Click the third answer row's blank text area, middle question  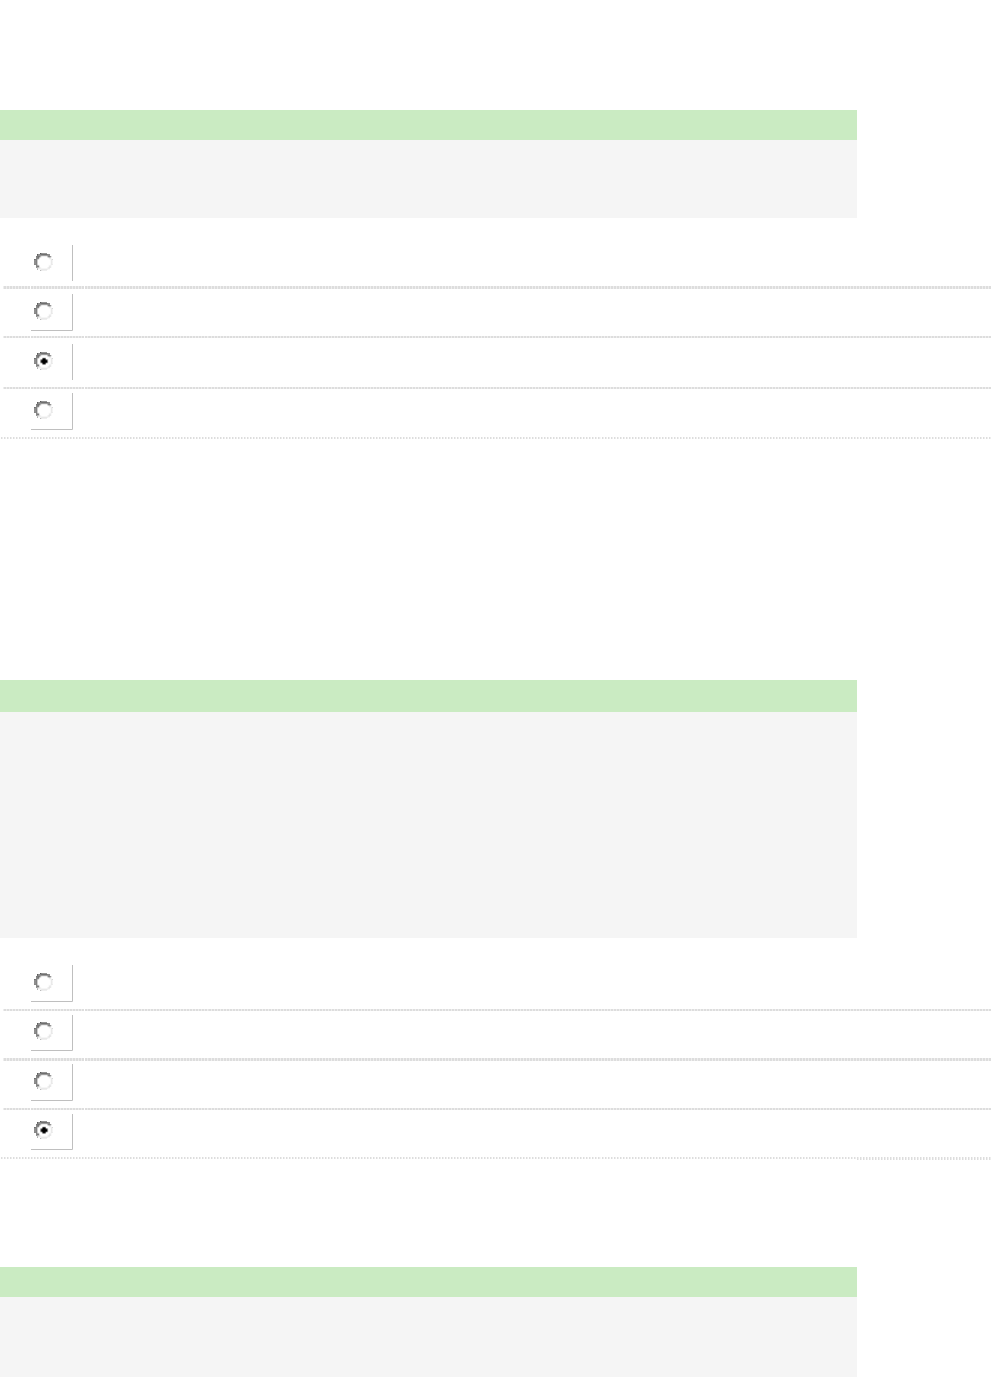point(530,1082)
